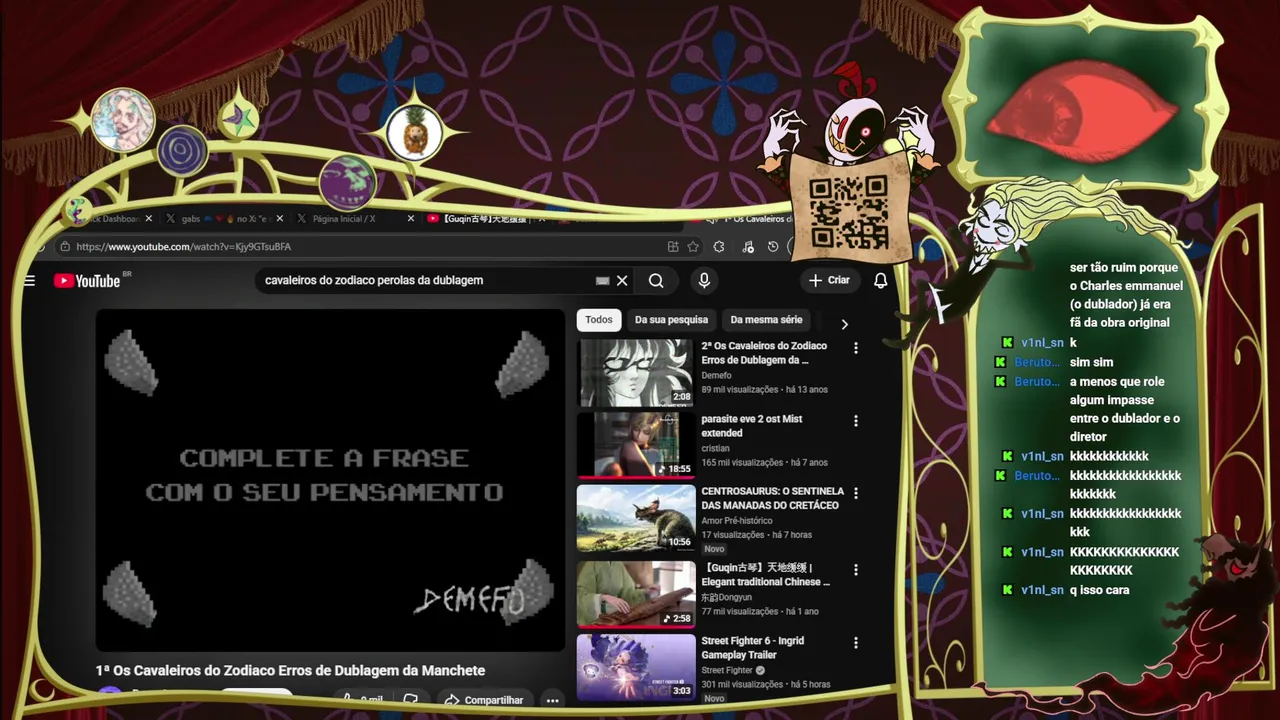Screen dimensions: 1280x720
Task: Go to the YouTube home logo
Action: [x=87, y=281]
